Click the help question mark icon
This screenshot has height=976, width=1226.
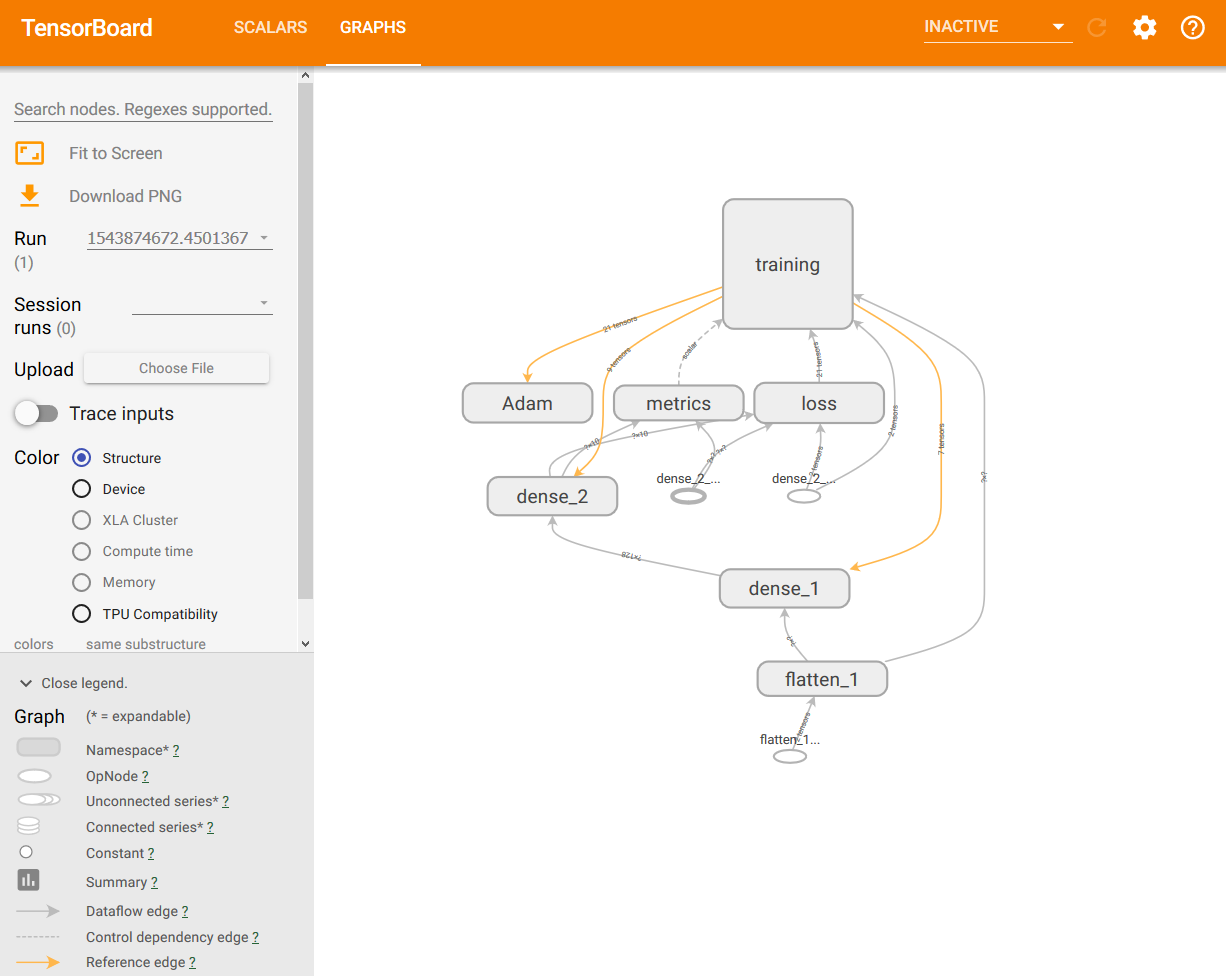tap(1192, 28)
